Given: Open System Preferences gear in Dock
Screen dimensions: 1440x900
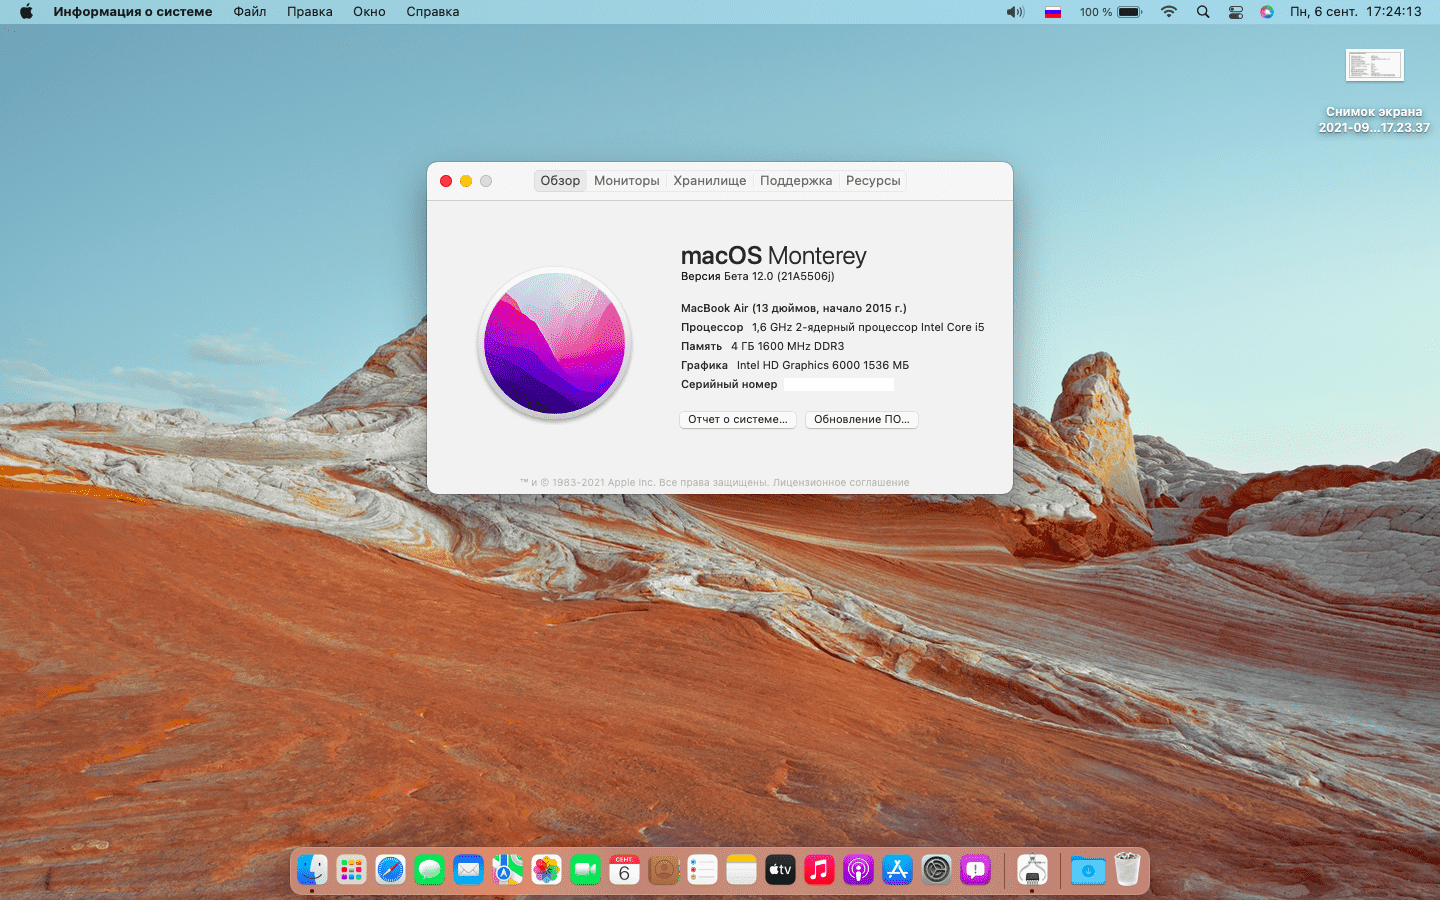Looking at the screenshot, I should (x=936, y=870).
